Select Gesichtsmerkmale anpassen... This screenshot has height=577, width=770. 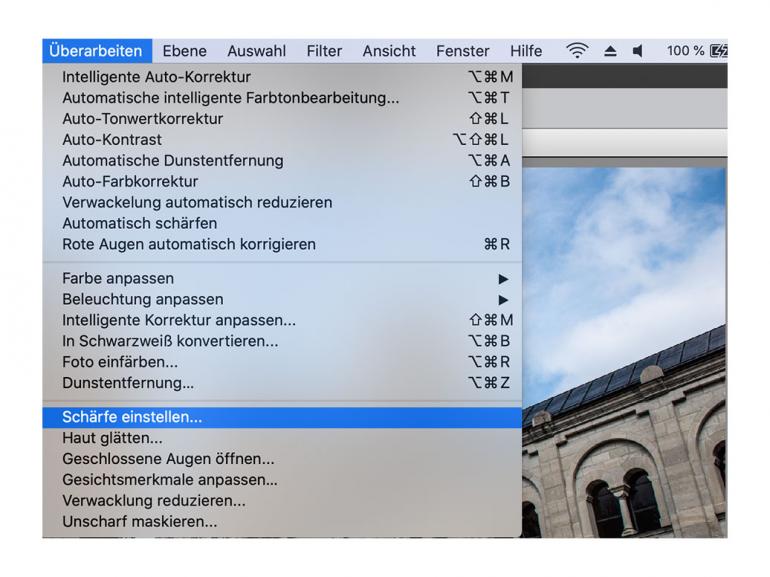point(282,480)
